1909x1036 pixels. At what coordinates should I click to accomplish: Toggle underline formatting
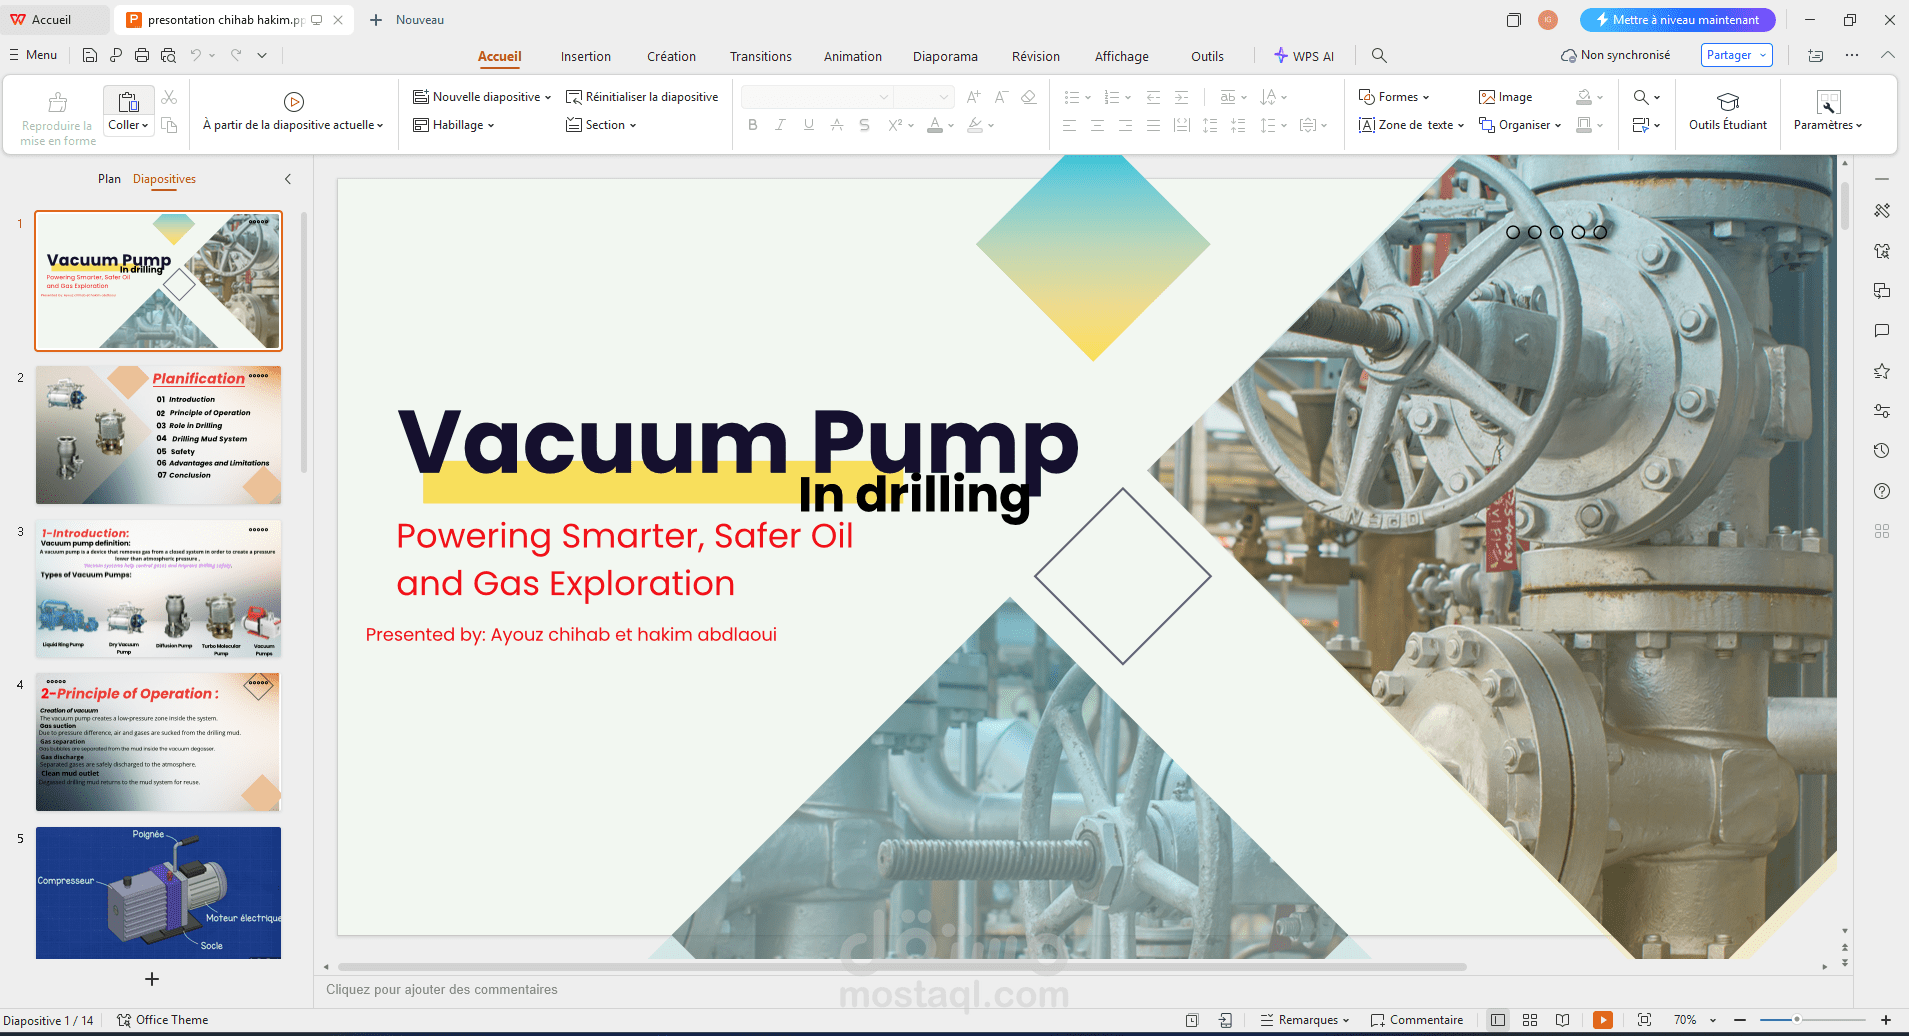809,125
